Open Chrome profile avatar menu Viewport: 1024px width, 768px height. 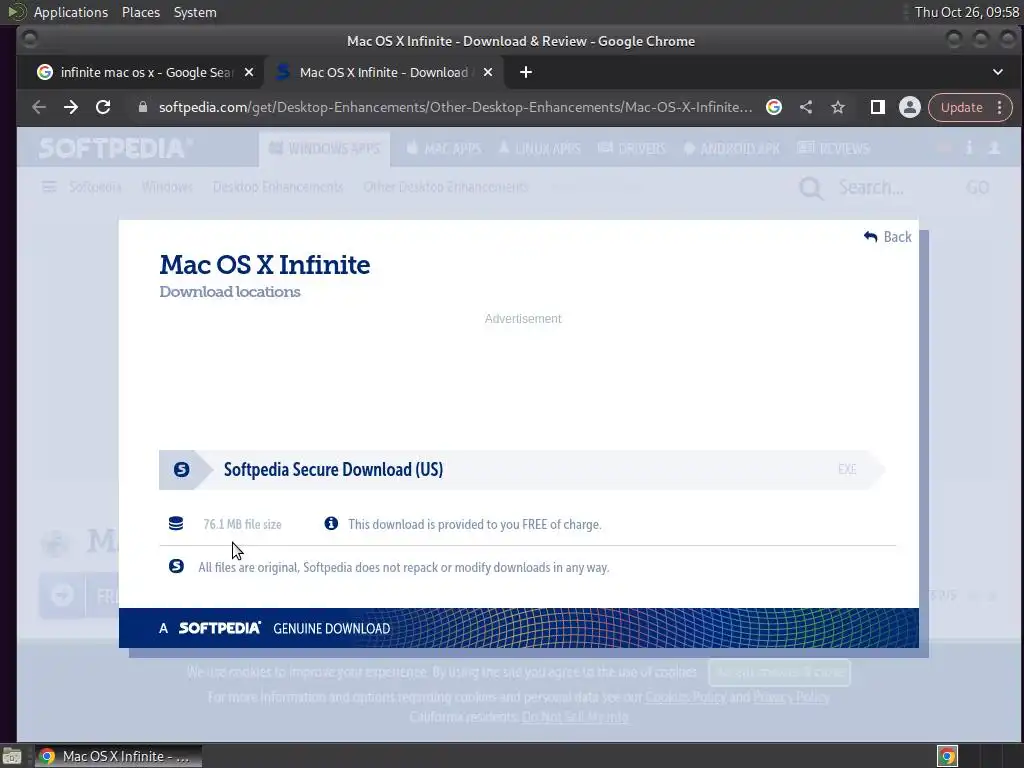(x=910, y=107)
